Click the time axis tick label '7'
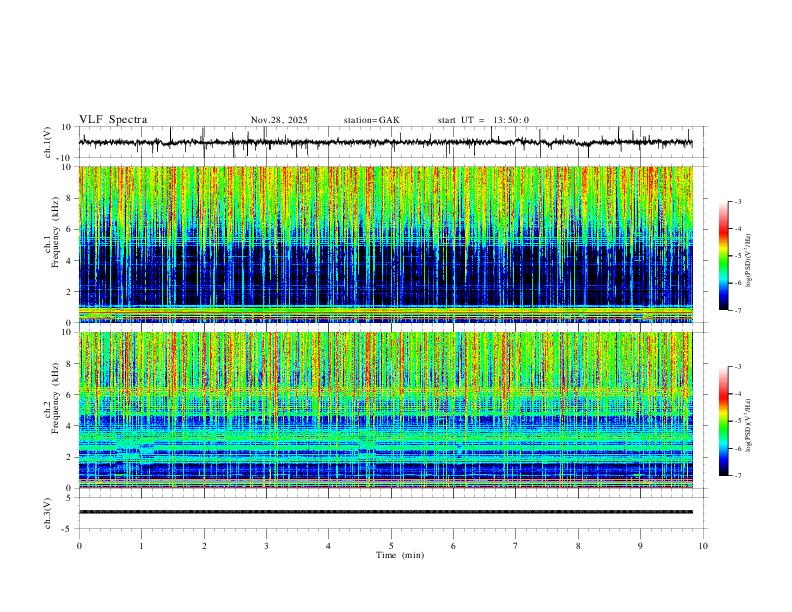Screen dimensions: 792x612 516,546
